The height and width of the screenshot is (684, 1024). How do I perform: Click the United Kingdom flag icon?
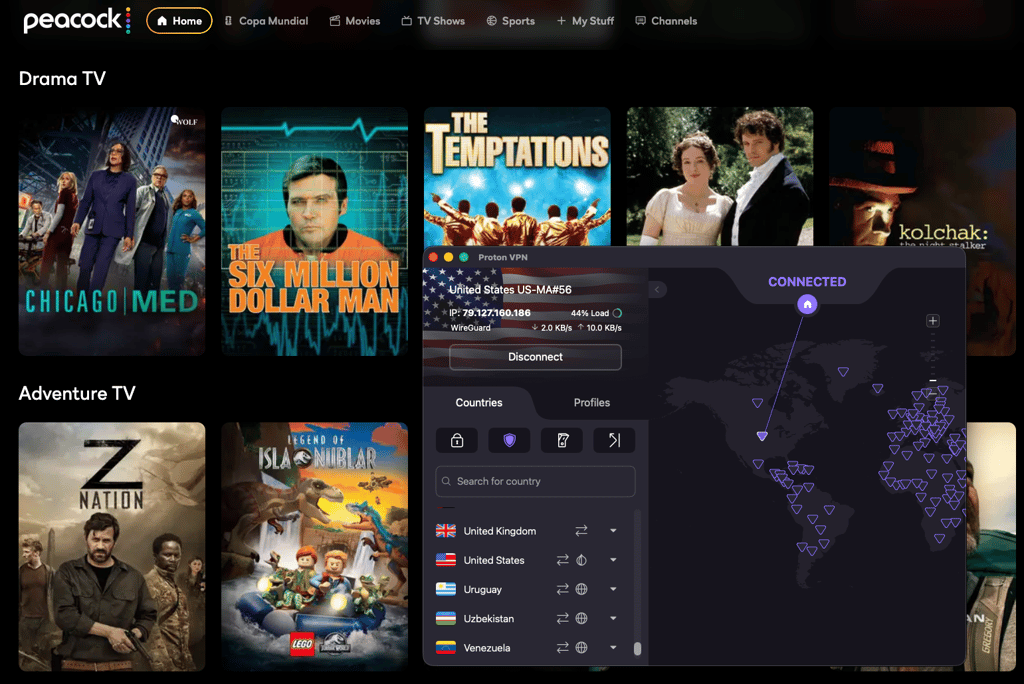446,531
